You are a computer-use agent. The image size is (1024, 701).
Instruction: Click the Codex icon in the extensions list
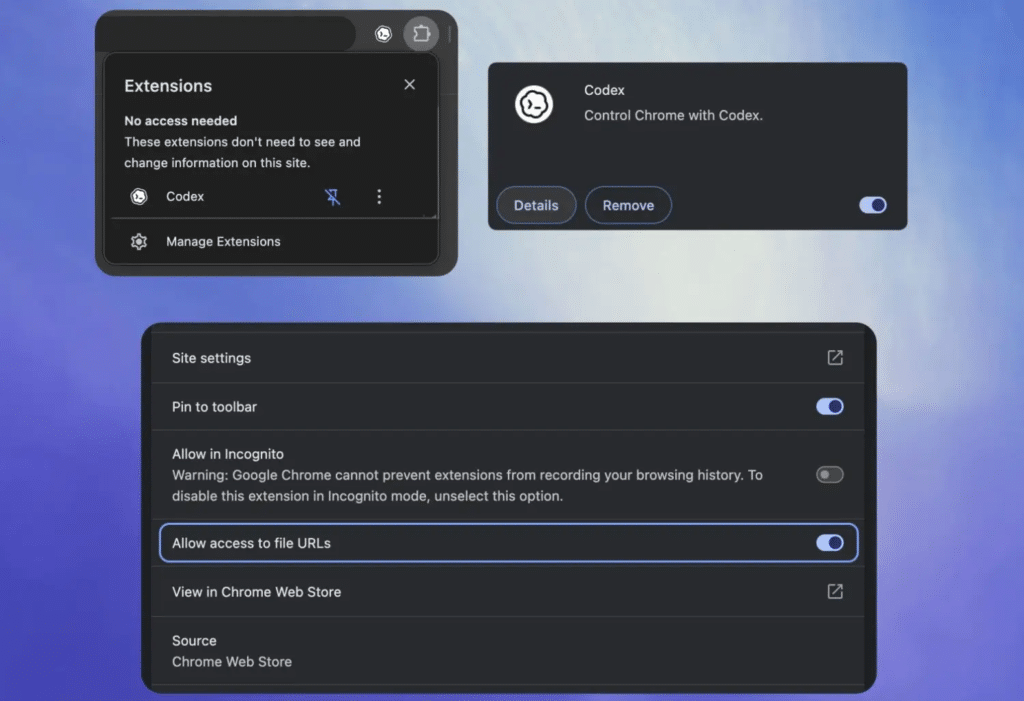138,197
